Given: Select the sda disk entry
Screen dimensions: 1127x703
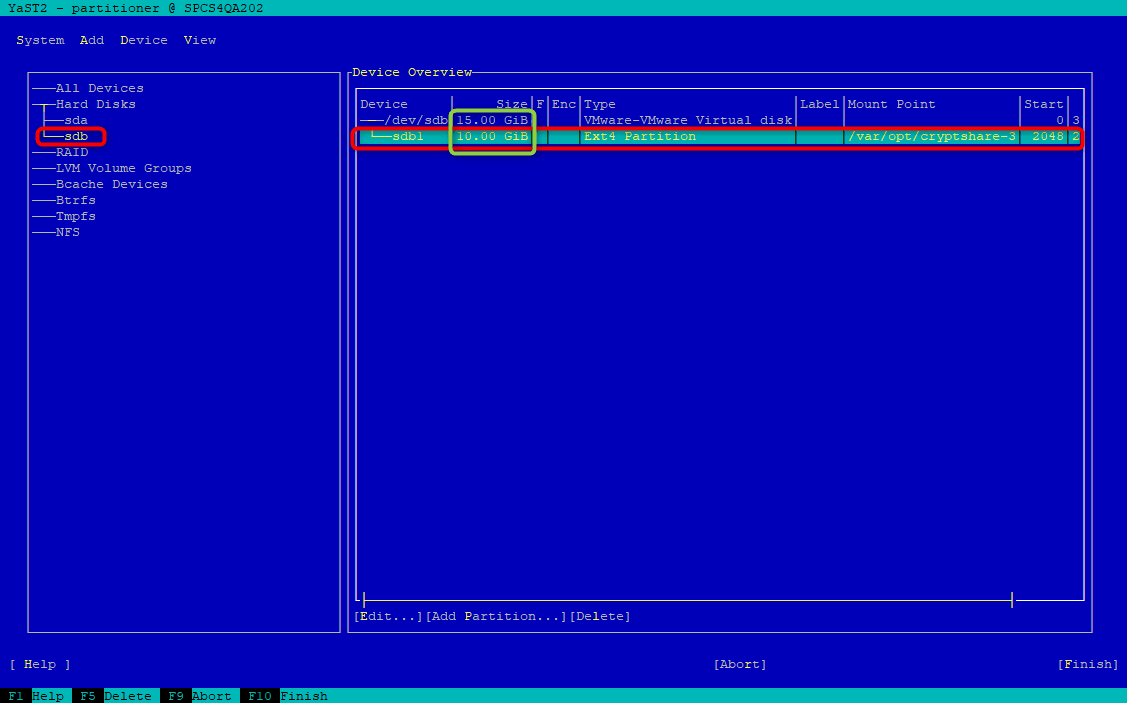Looking at the screenshot, I should pos(76,120).
